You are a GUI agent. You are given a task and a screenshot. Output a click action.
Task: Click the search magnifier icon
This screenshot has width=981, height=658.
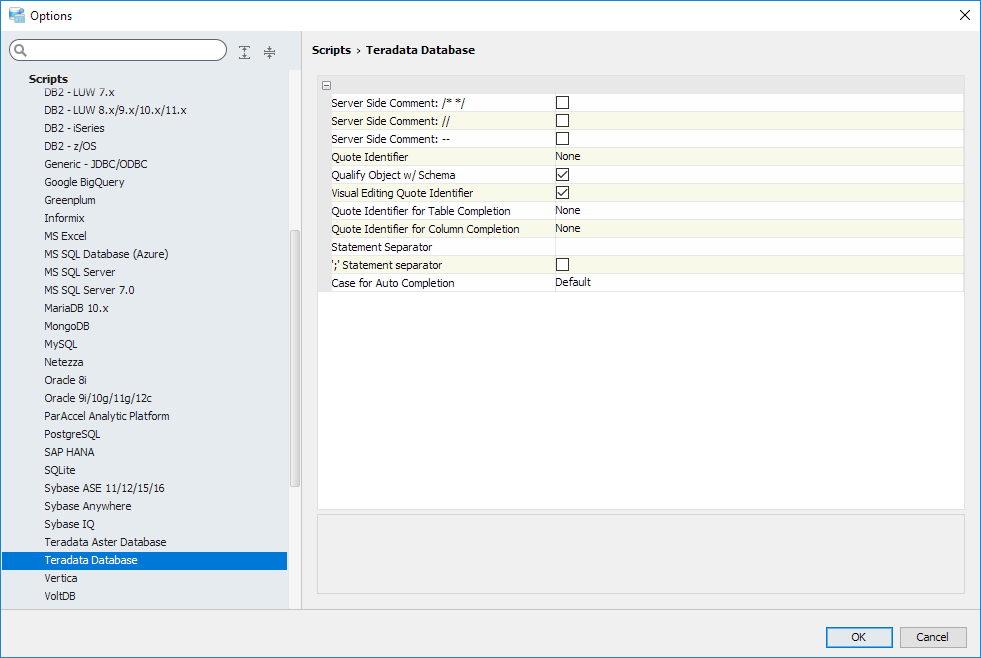tap(20, 51)
